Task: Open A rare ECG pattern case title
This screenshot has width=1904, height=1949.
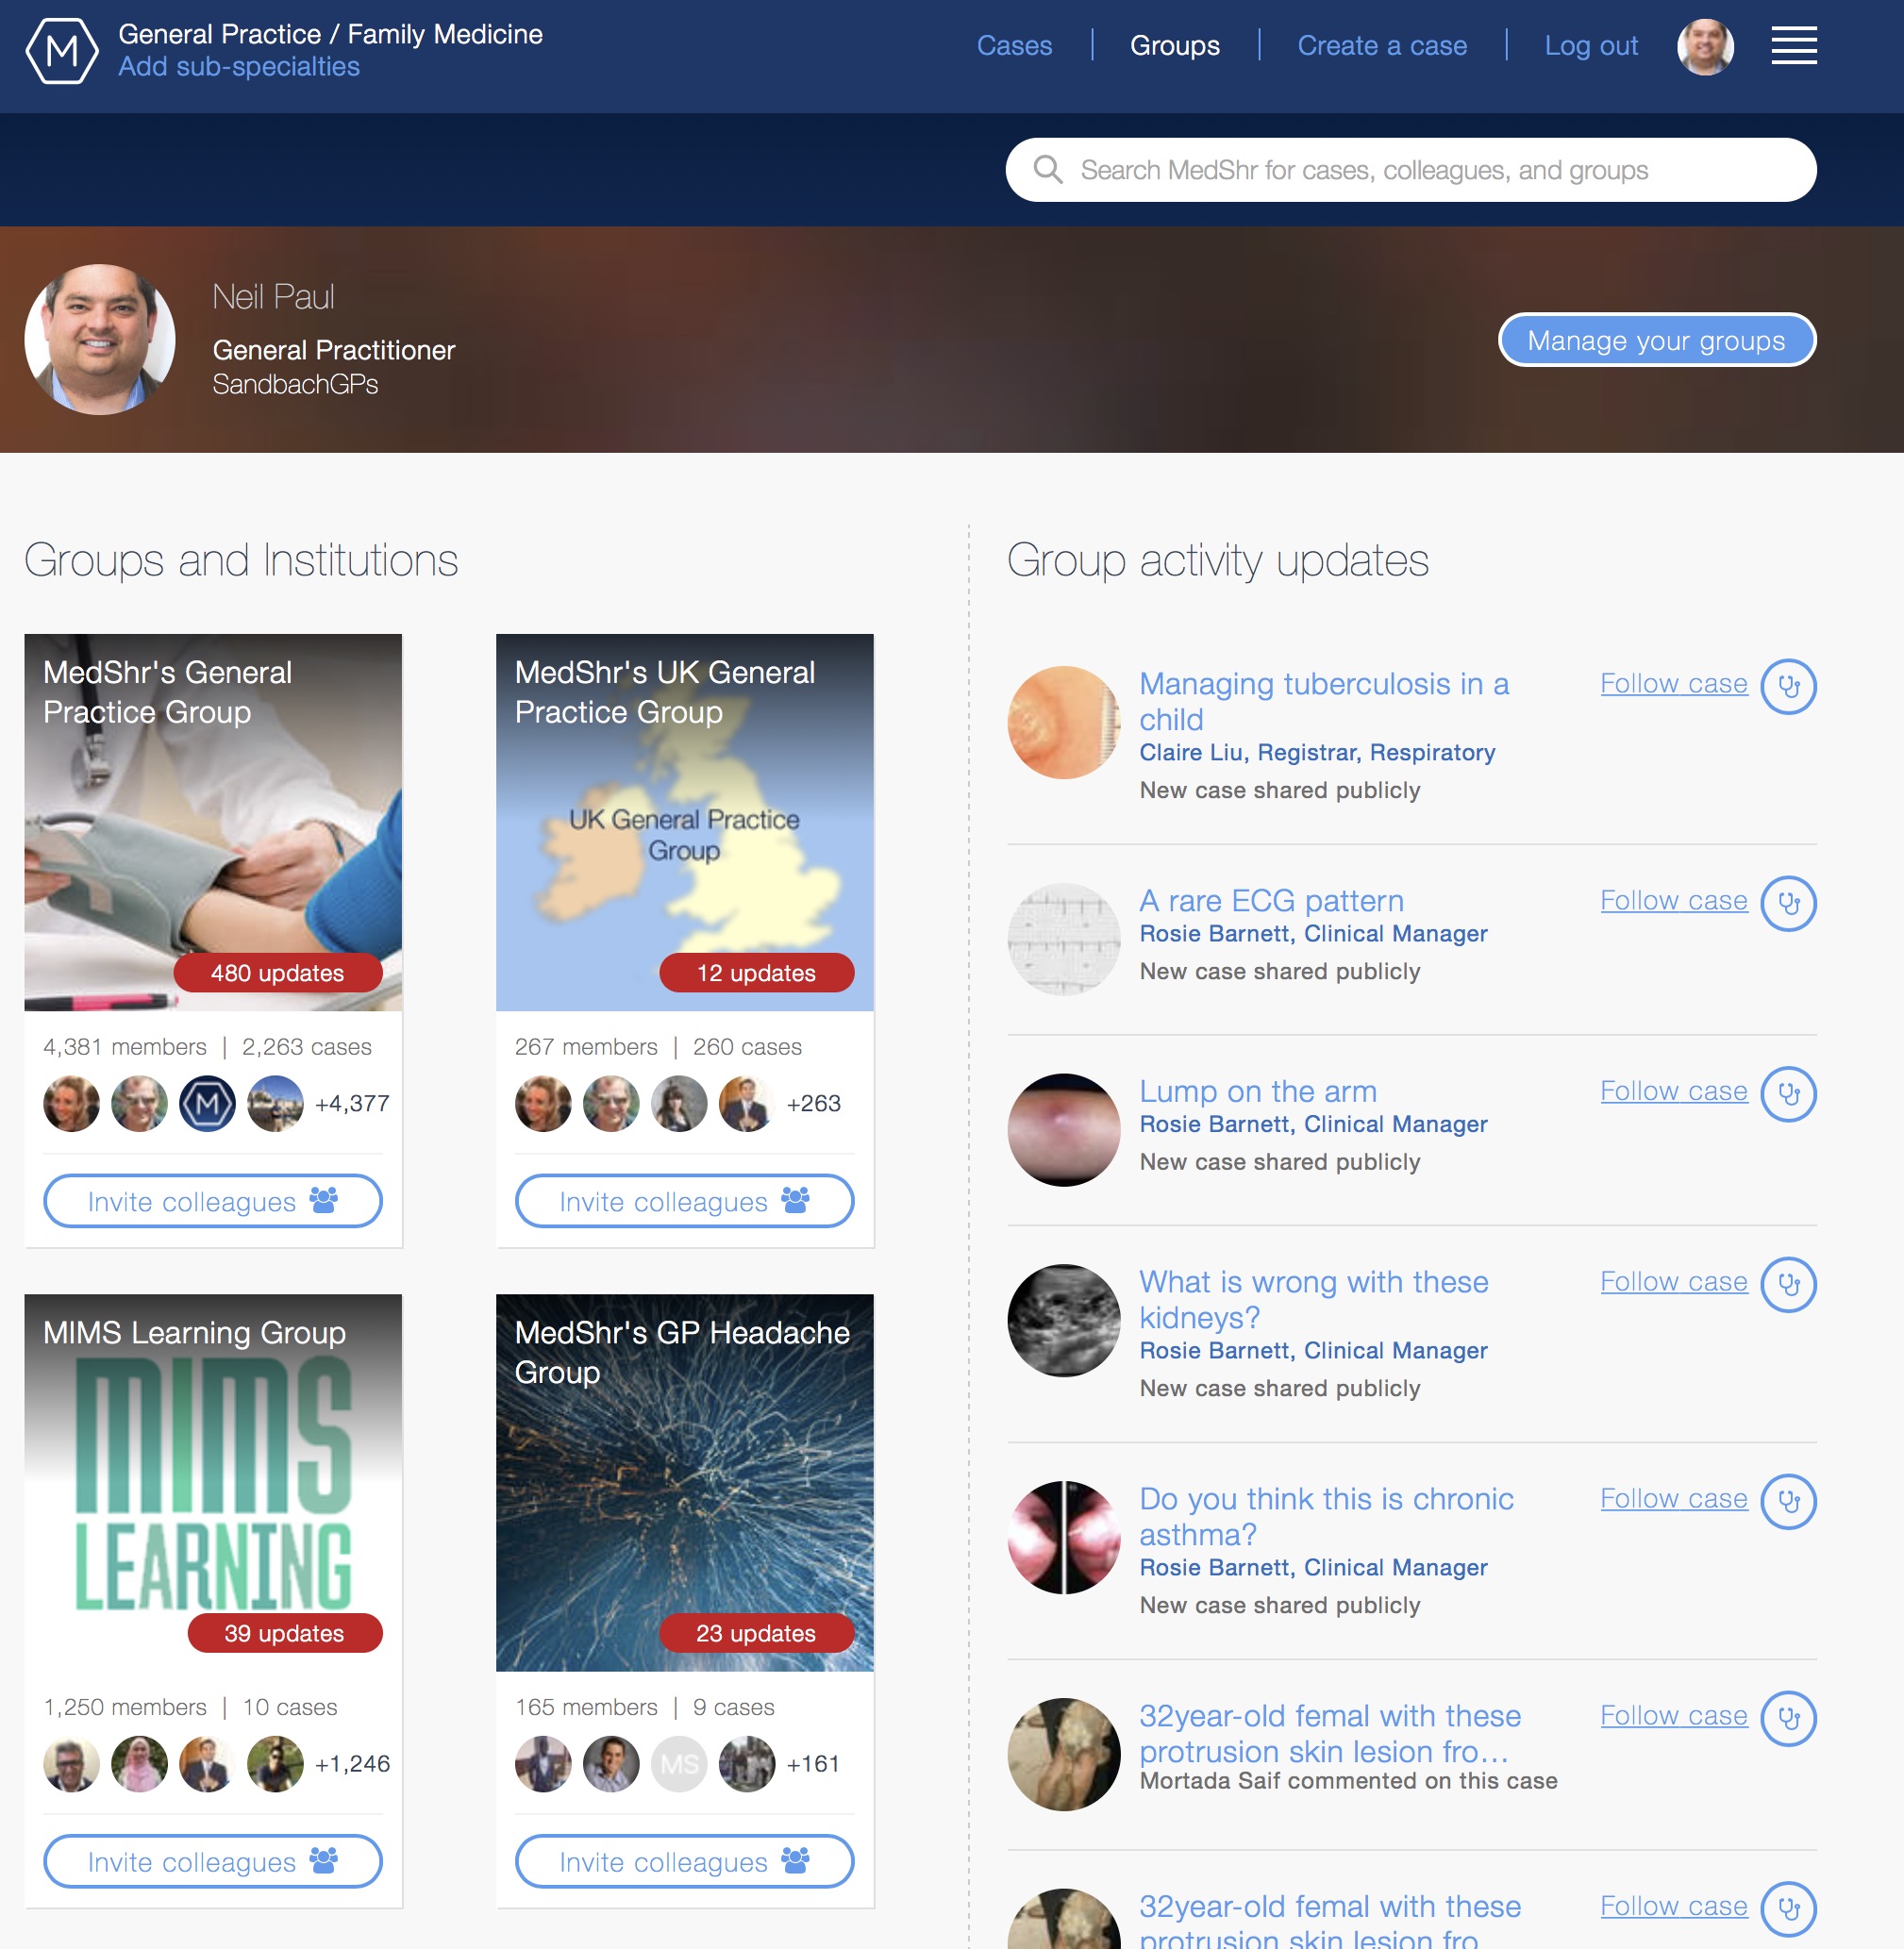Action: (1271, 901)
